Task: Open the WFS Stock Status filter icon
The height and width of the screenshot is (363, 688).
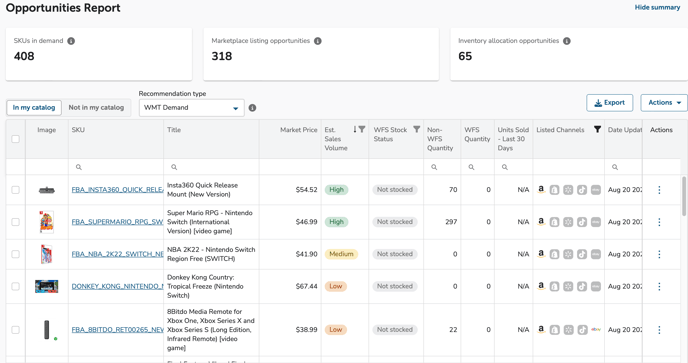Action: [x=417, y=129]
